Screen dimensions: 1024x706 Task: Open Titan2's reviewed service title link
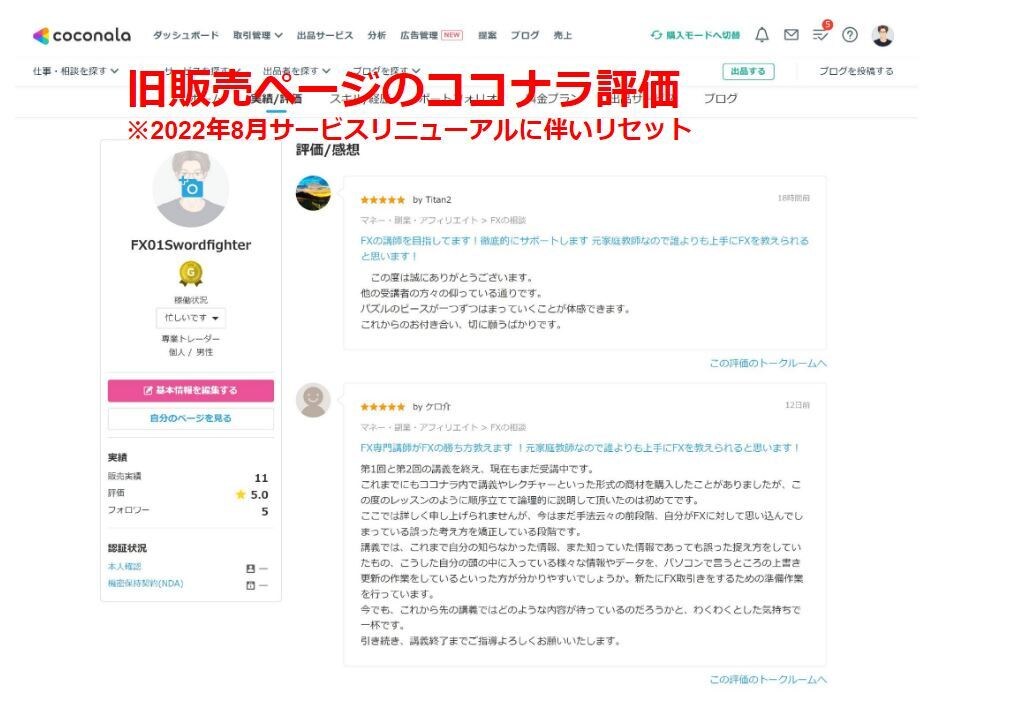point(584,248)
